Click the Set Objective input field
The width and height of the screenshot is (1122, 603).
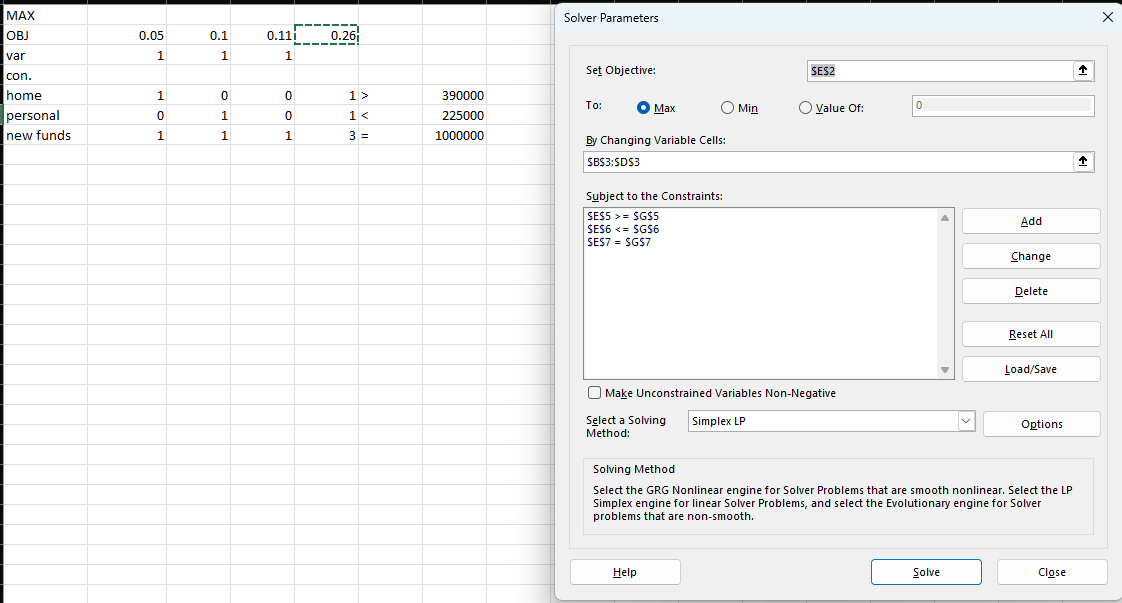(x=940, y=70)
